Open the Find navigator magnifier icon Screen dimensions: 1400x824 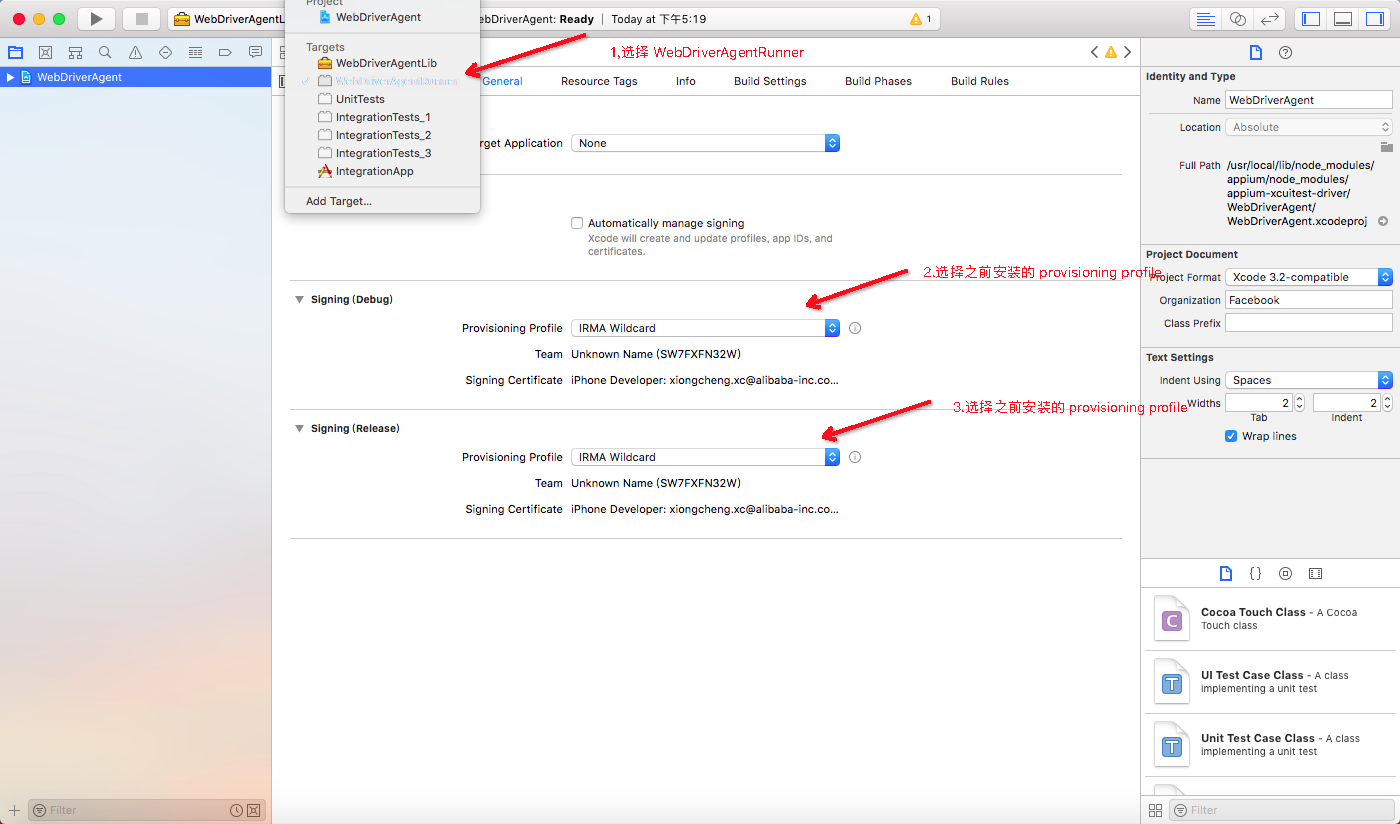105,52
